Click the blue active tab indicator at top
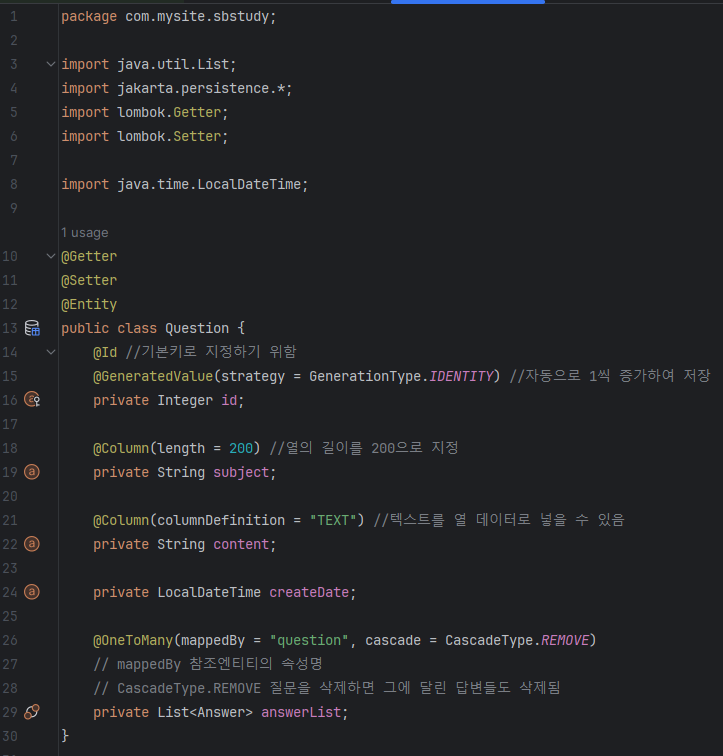 click(x=468, y=2)
